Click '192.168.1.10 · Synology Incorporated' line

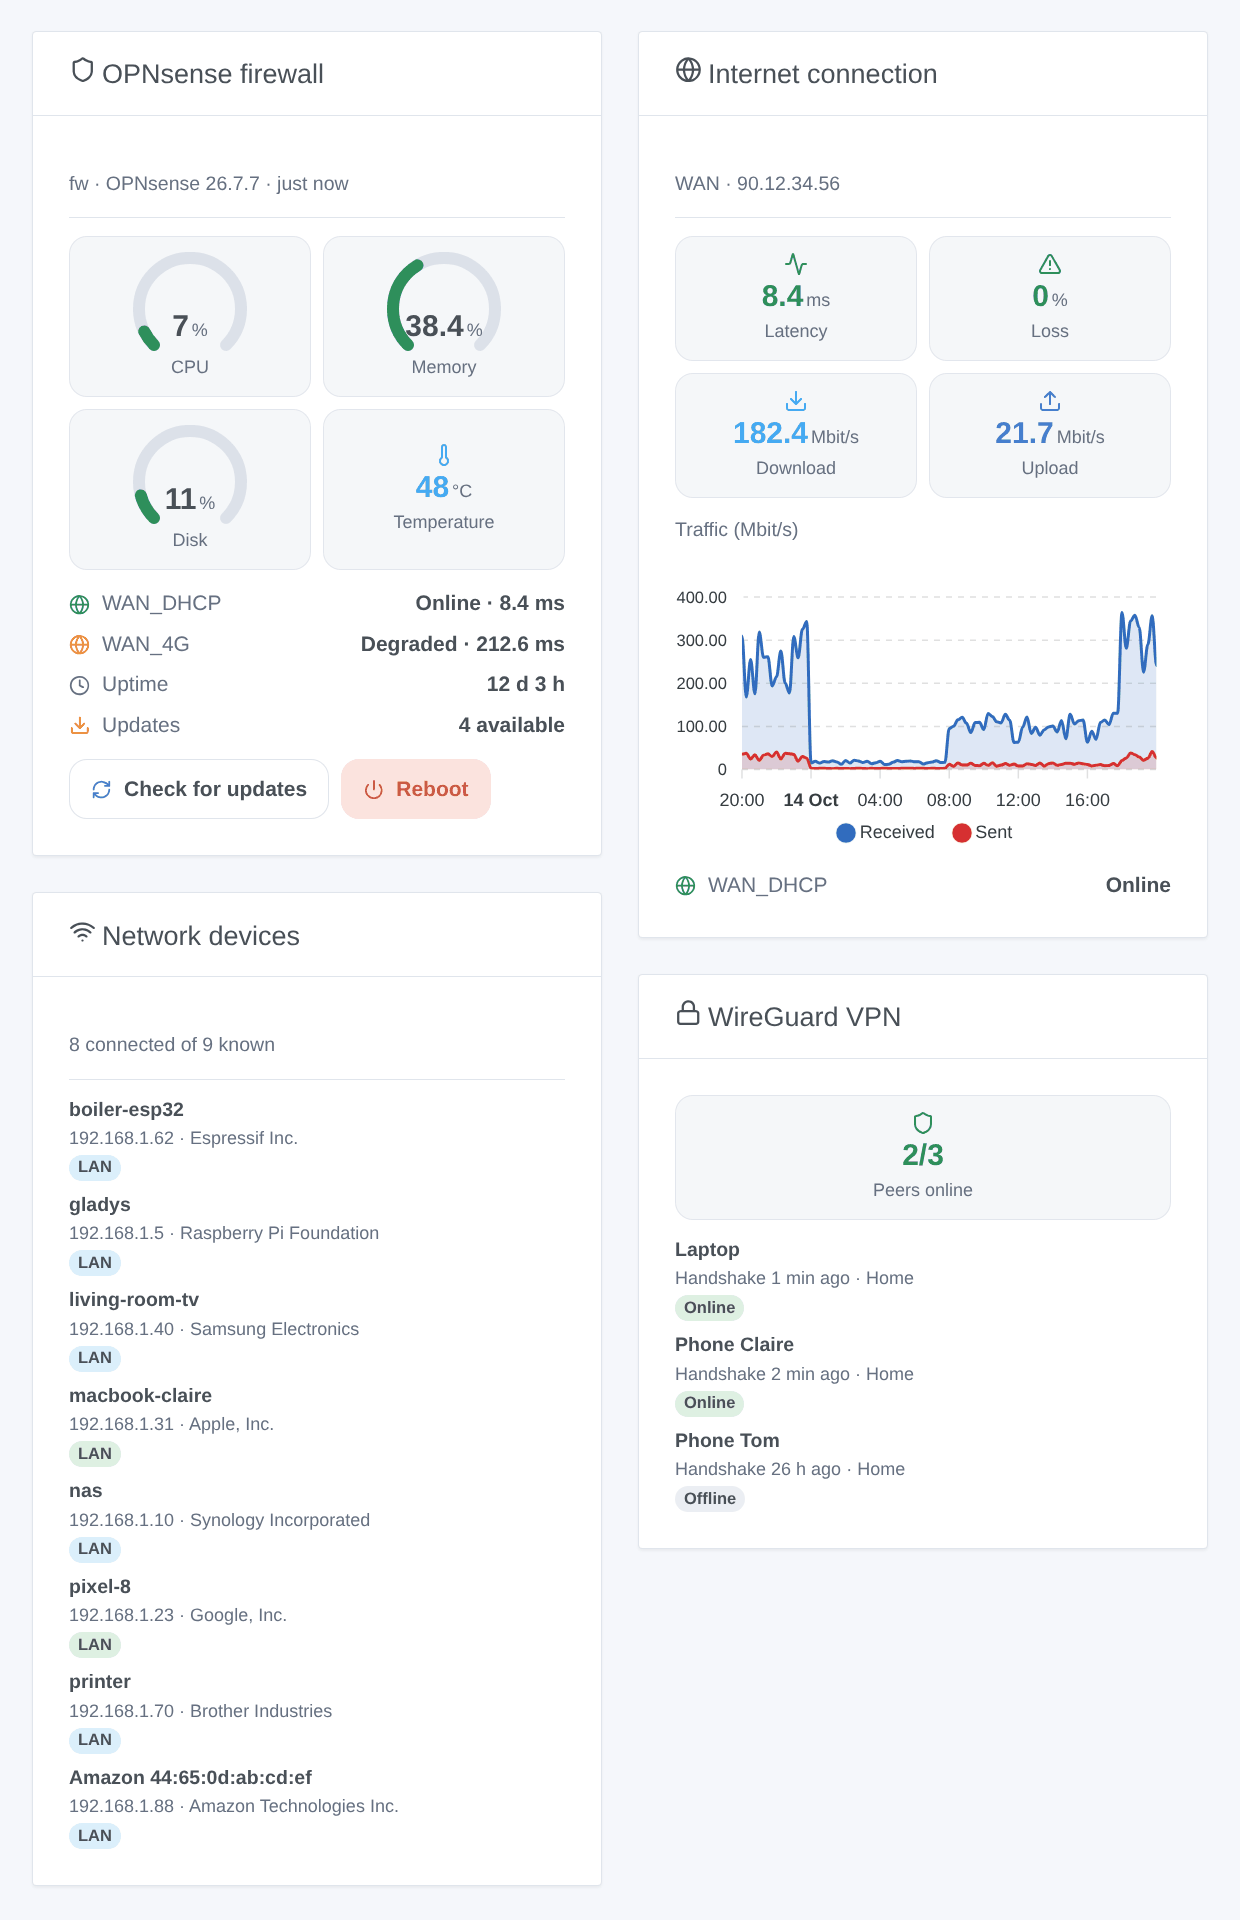click(x=220, y=1520)
